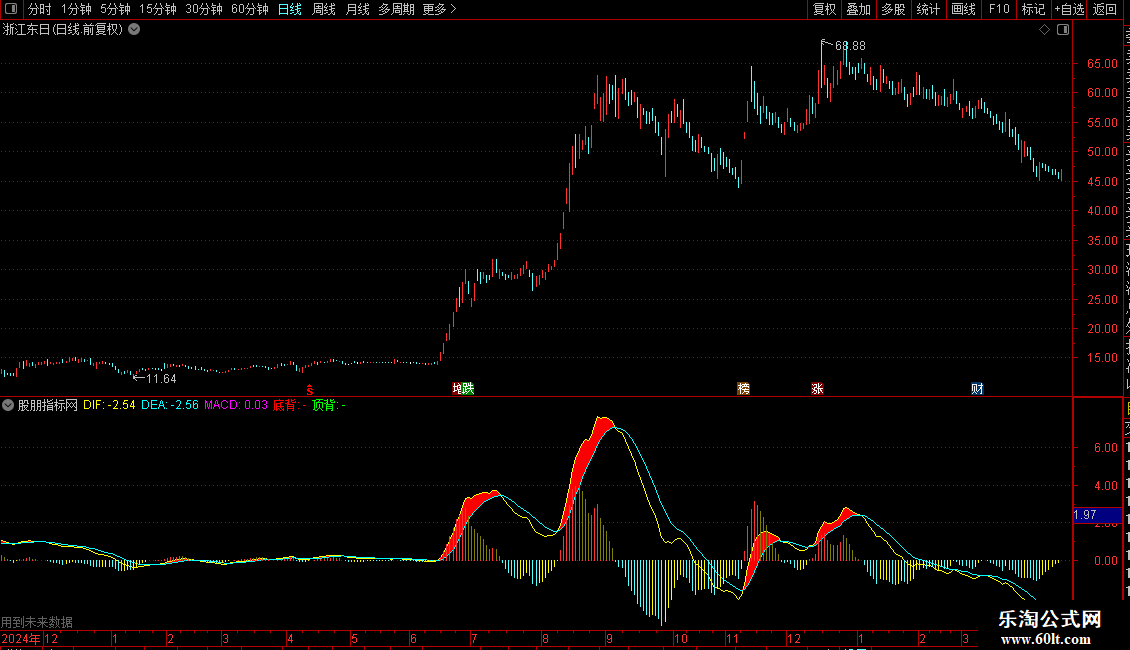Screen dimensions: 1130x650
Task: Select the 周线 weekly tab
Action: tap(324, 9)
